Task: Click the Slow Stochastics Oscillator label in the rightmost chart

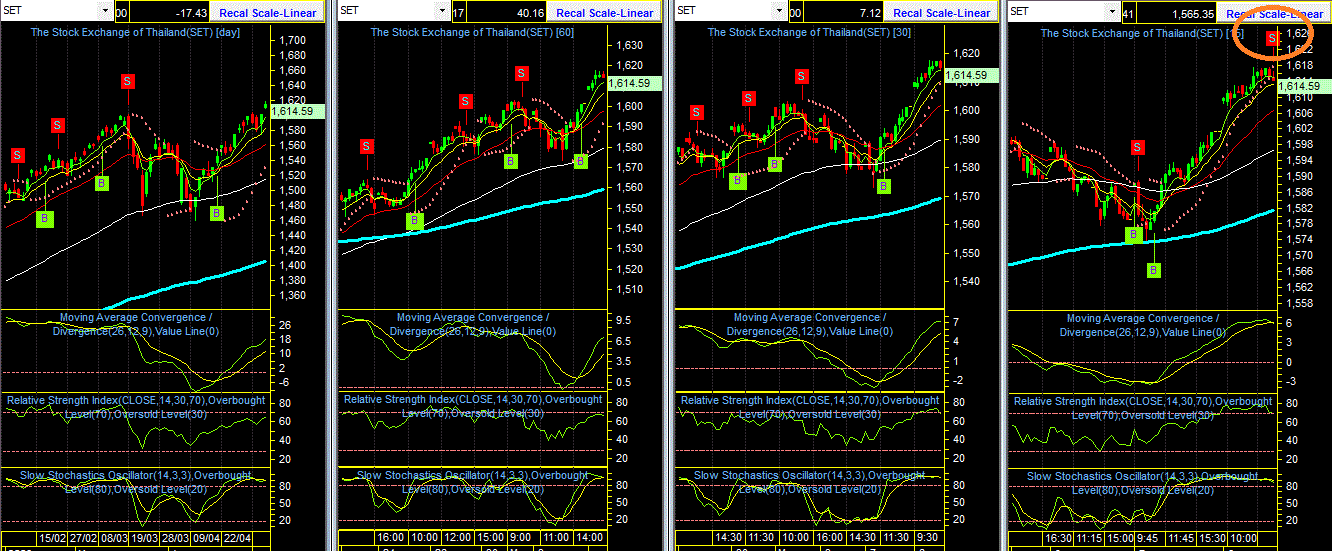Action: [x=1142, y=483]
